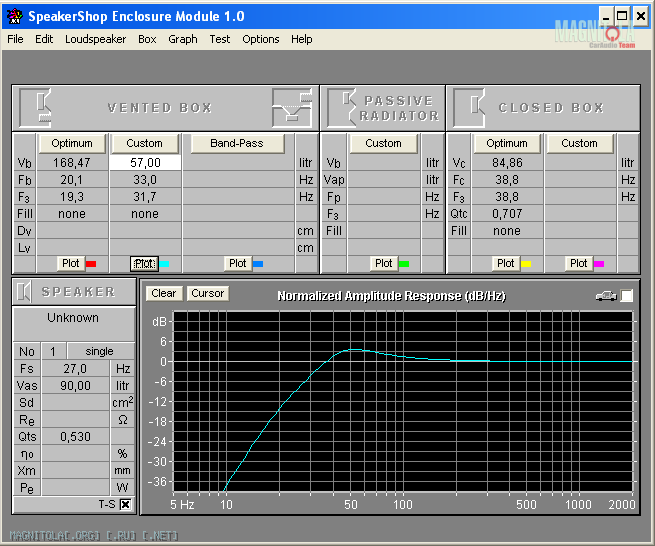Click Optimum button under Vented Box
Screen dimensions: 655x546
click(72, 143)
